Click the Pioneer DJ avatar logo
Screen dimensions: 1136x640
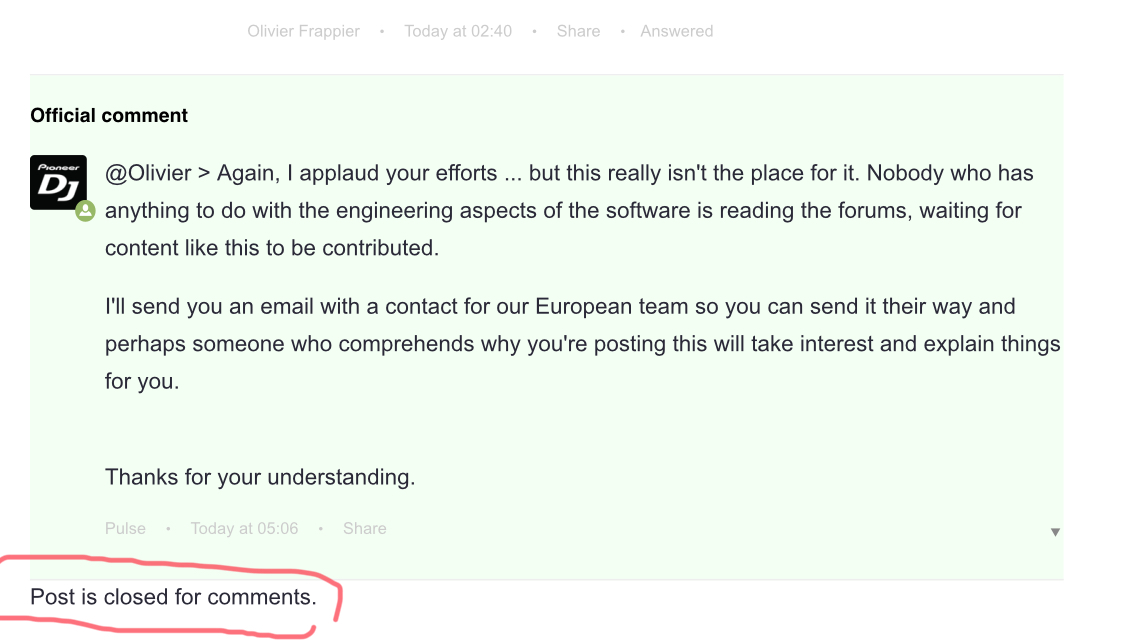(58, 183)
